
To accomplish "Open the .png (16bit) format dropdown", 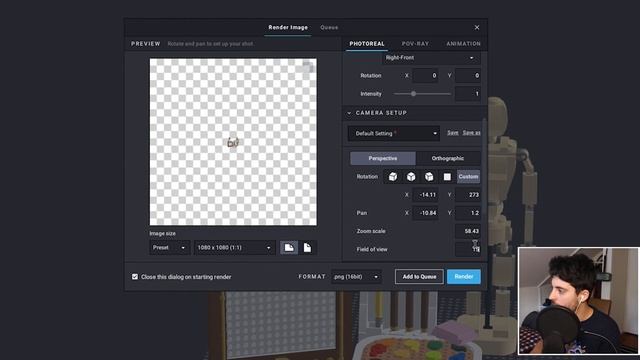I will pyautogui.click(x=356, y=277).
